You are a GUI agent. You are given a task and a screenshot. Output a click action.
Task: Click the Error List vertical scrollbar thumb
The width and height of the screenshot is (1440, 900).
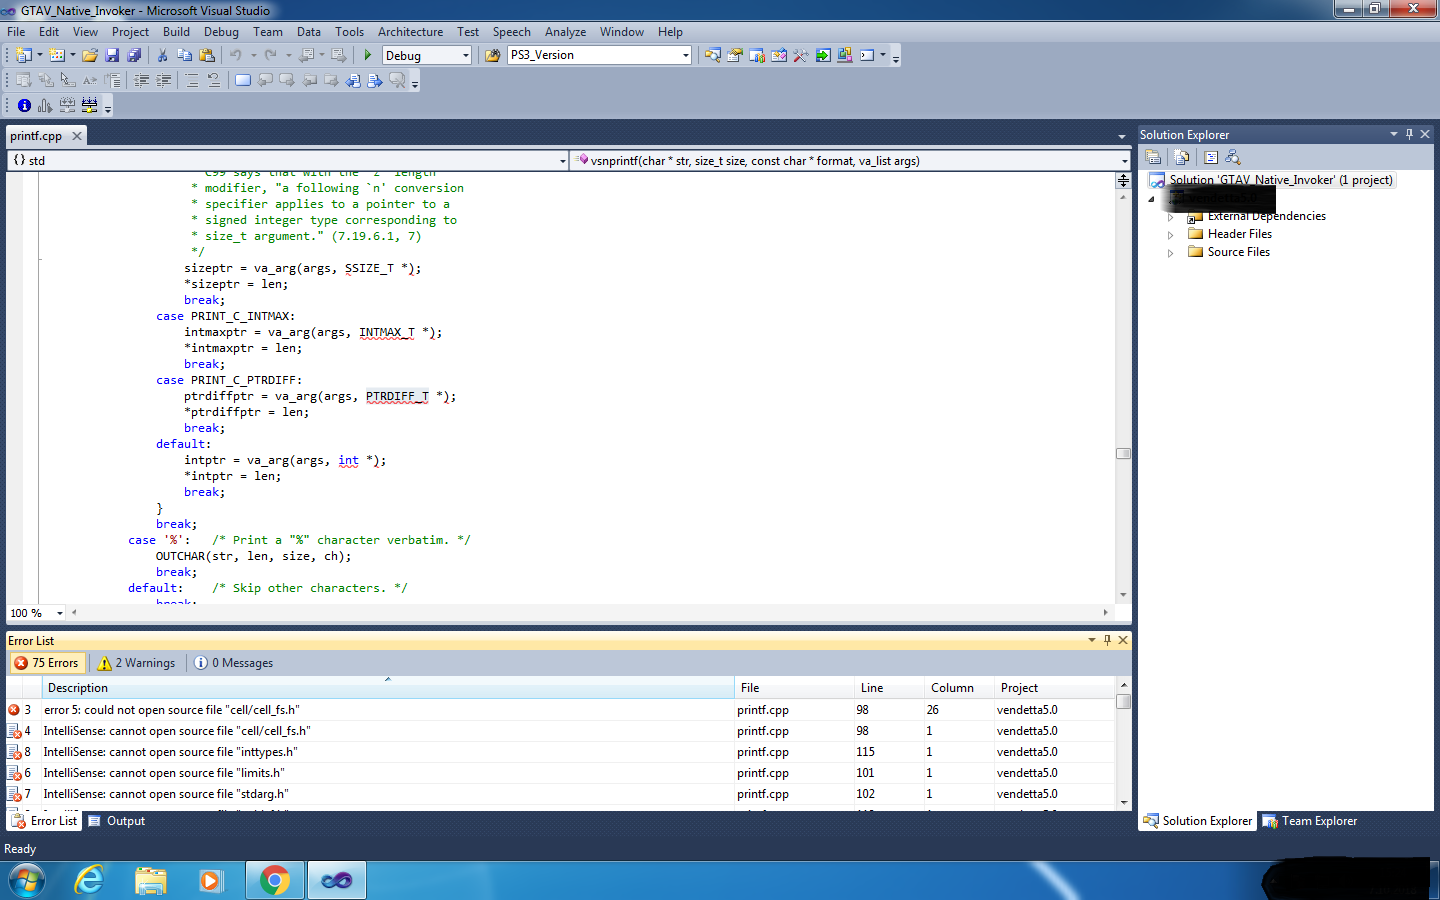[x=1123, y=701]
